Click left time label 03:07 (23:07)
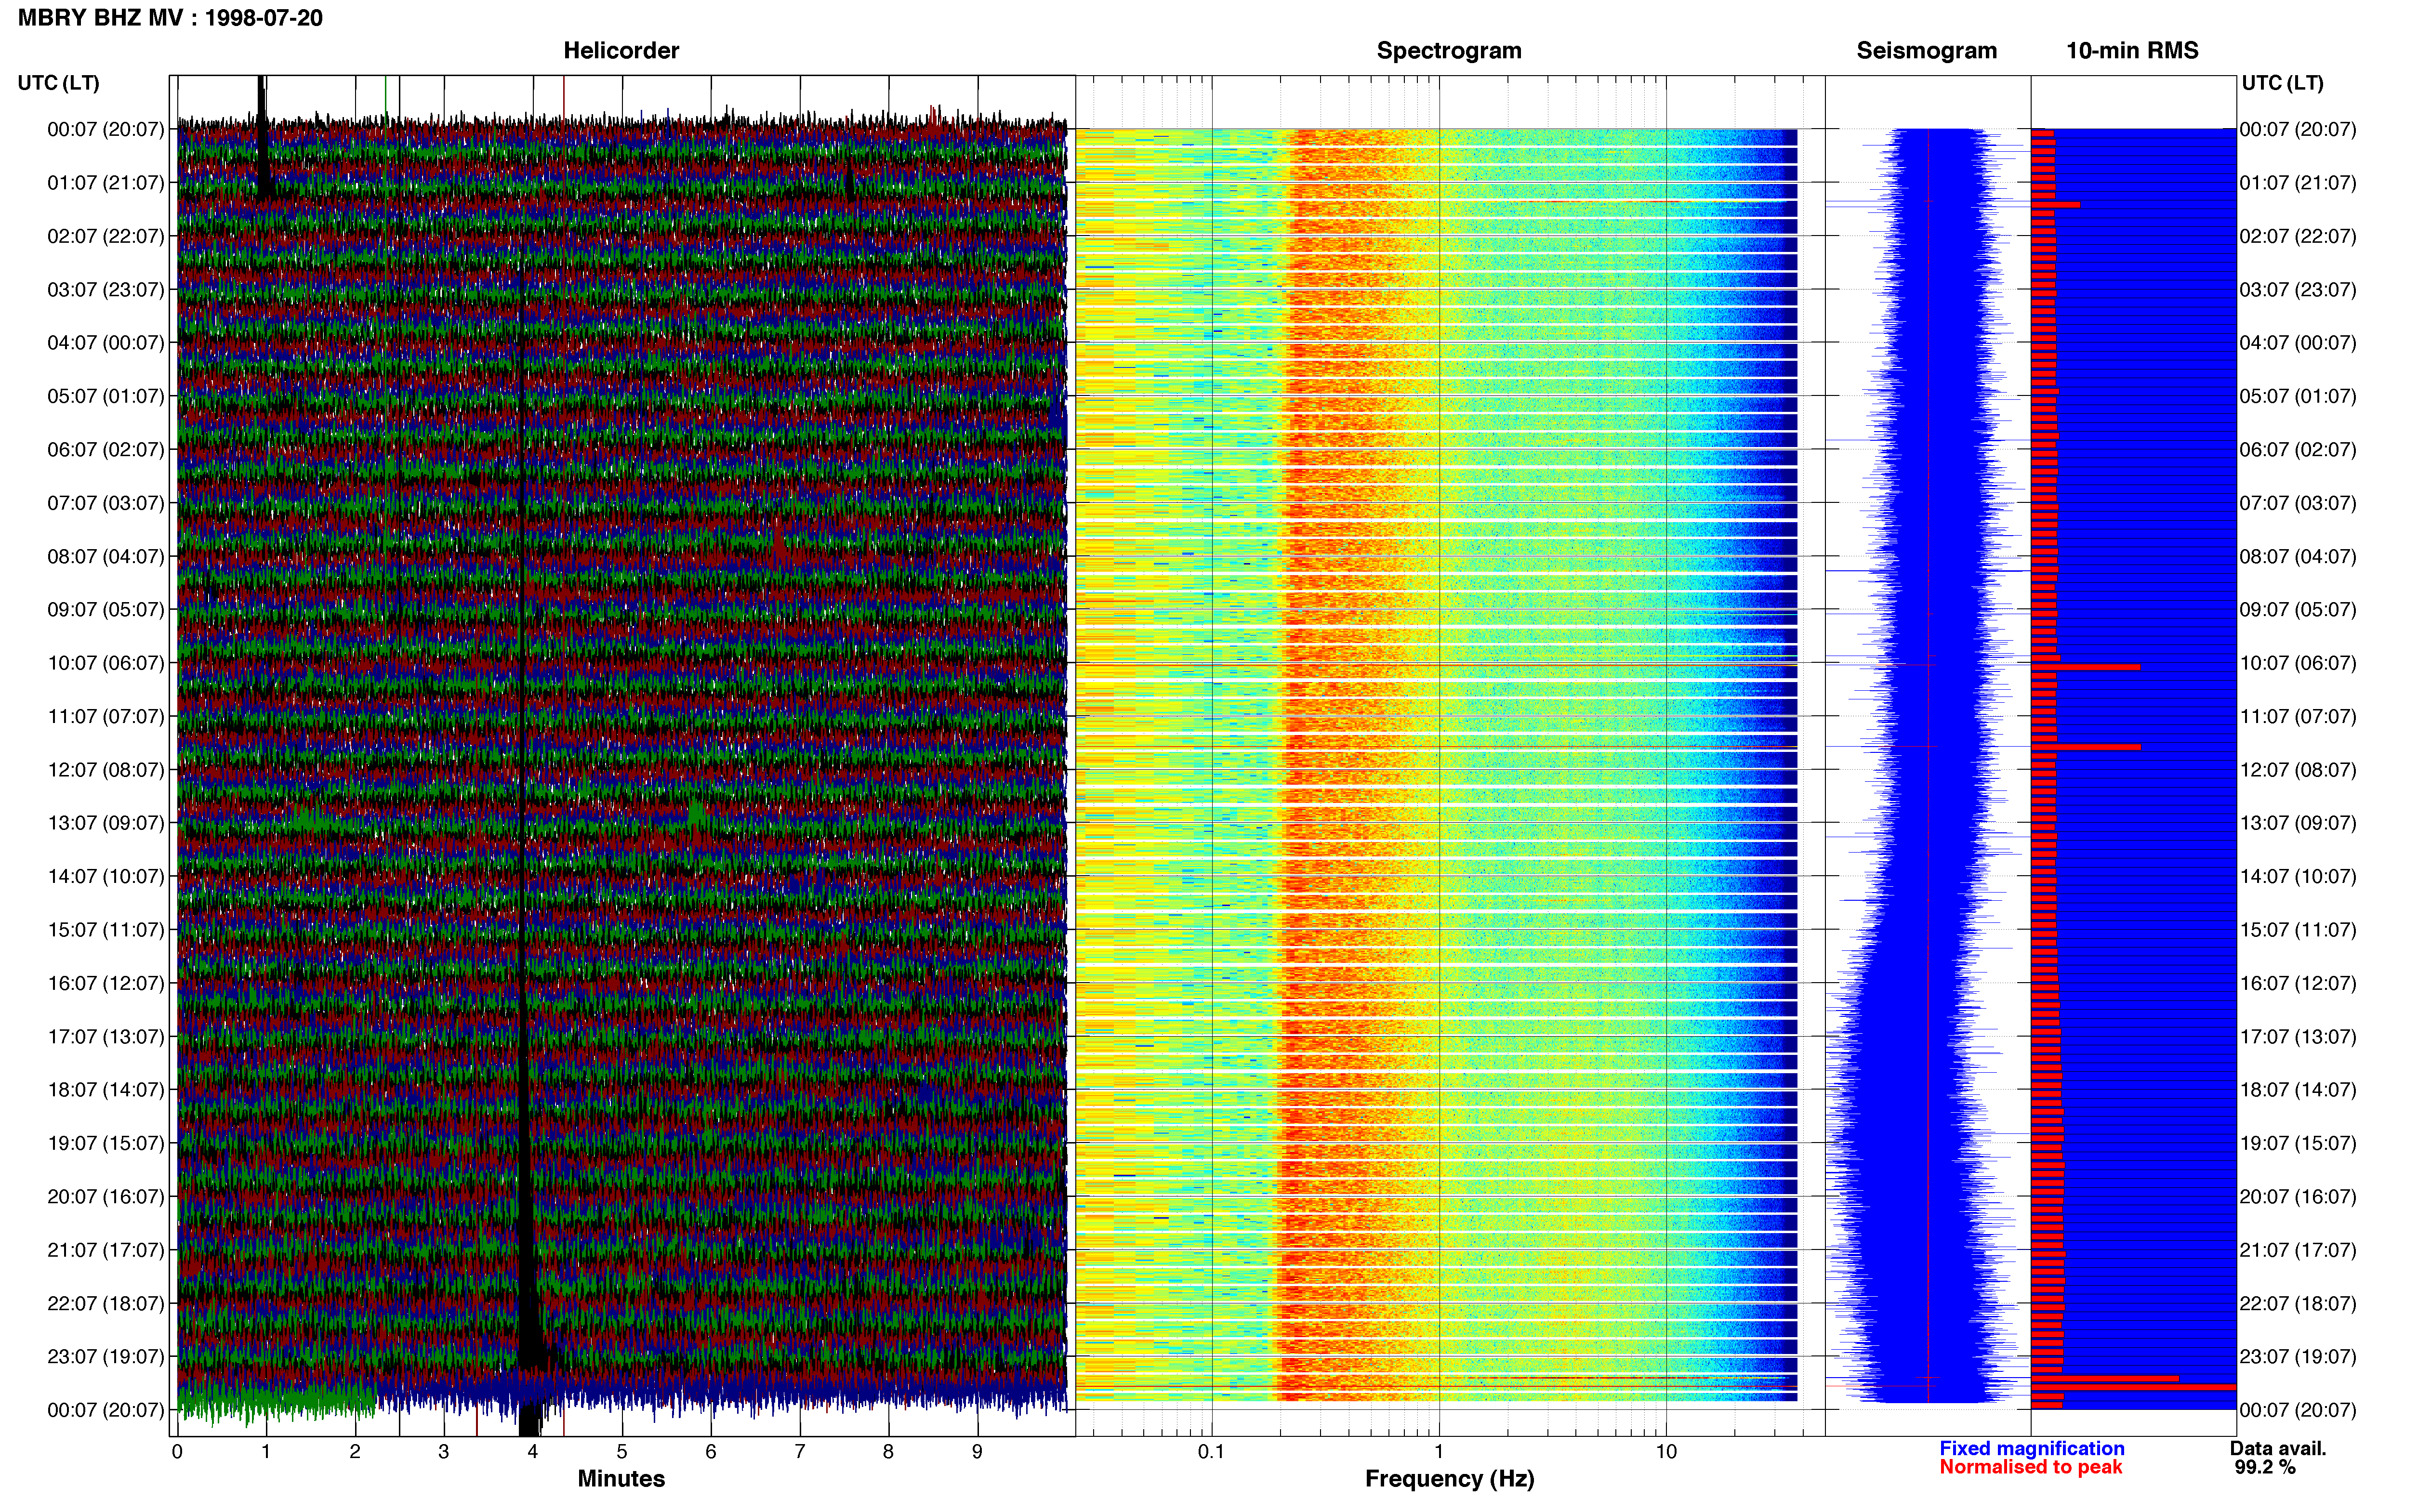The height and width of the screenshot is (1512, 2418). [105, 290]
